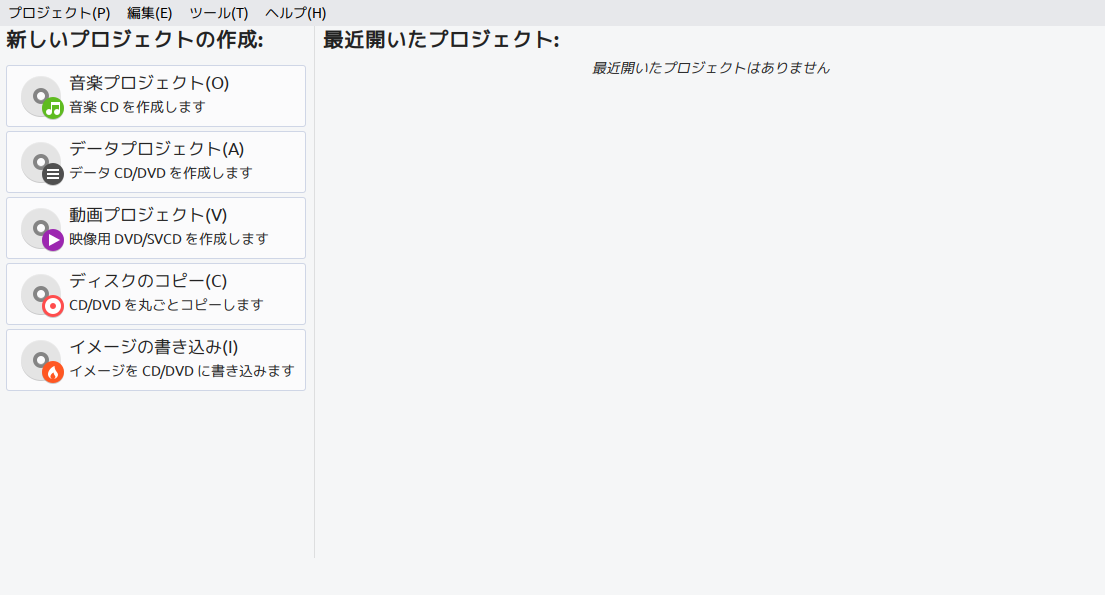Viewport: 1105px width, 595px height.
Task: Click the text イメージを CD/DVD に書き込みます
Action: [x=182, y=371]
